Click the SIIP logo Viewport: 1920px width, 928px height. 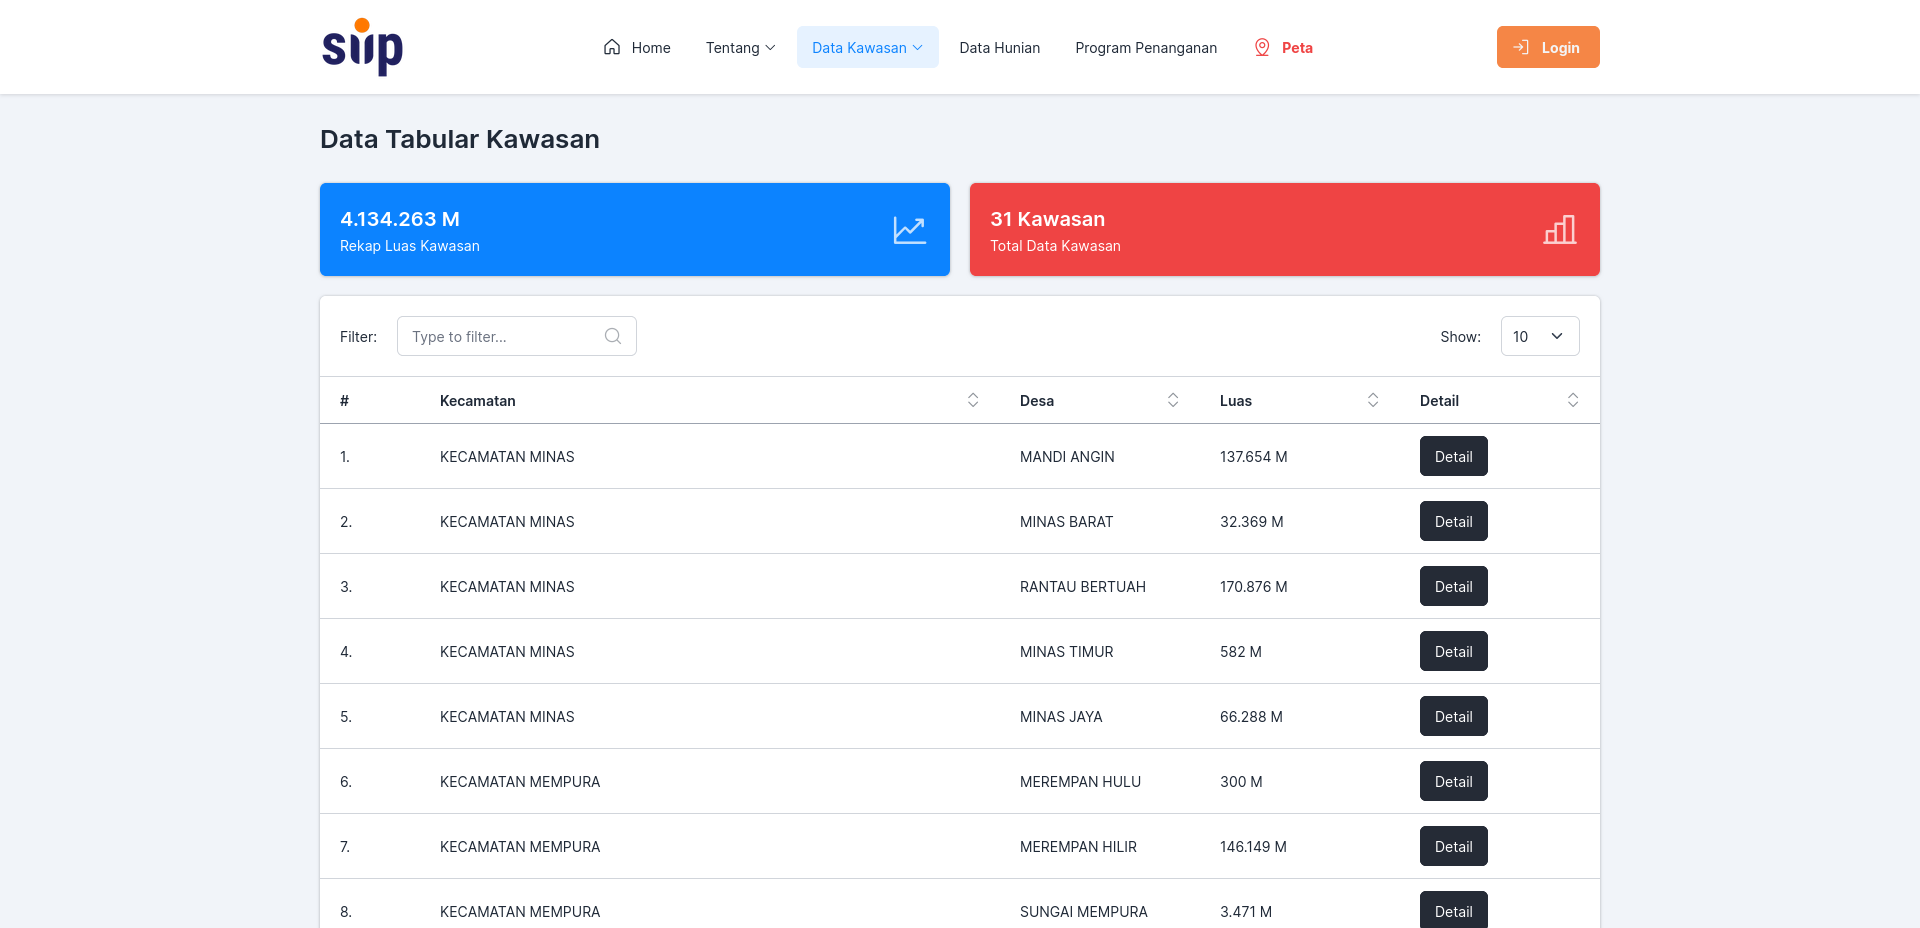[362, 47]
